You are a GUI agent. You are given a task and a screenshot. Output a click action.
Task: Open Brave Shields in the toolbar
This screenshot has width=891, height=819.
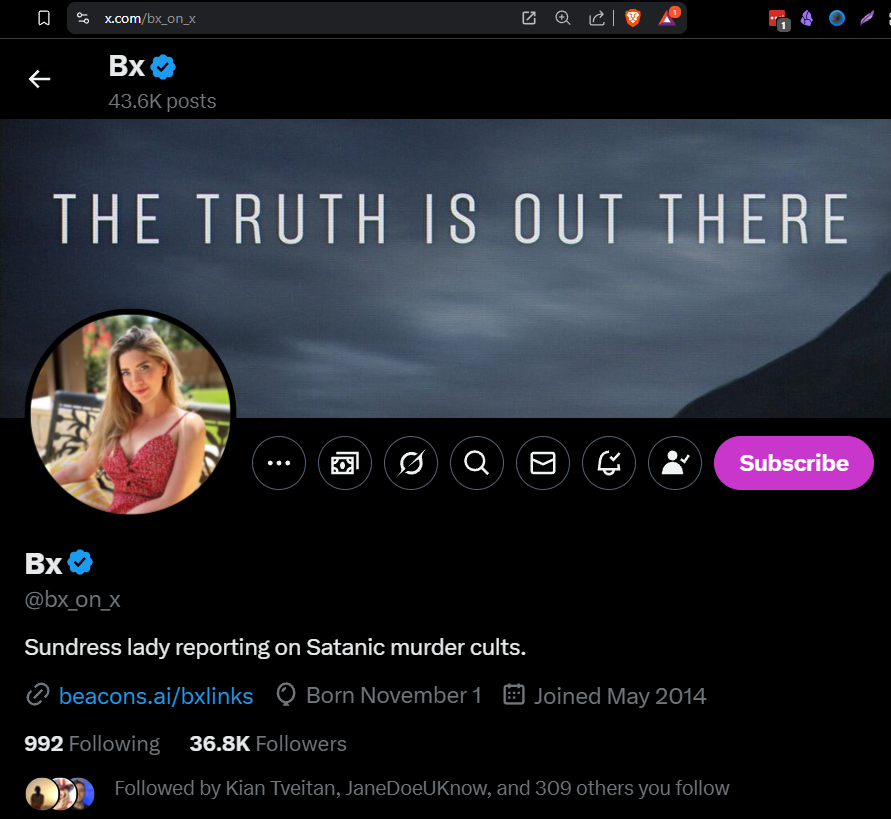633,17
